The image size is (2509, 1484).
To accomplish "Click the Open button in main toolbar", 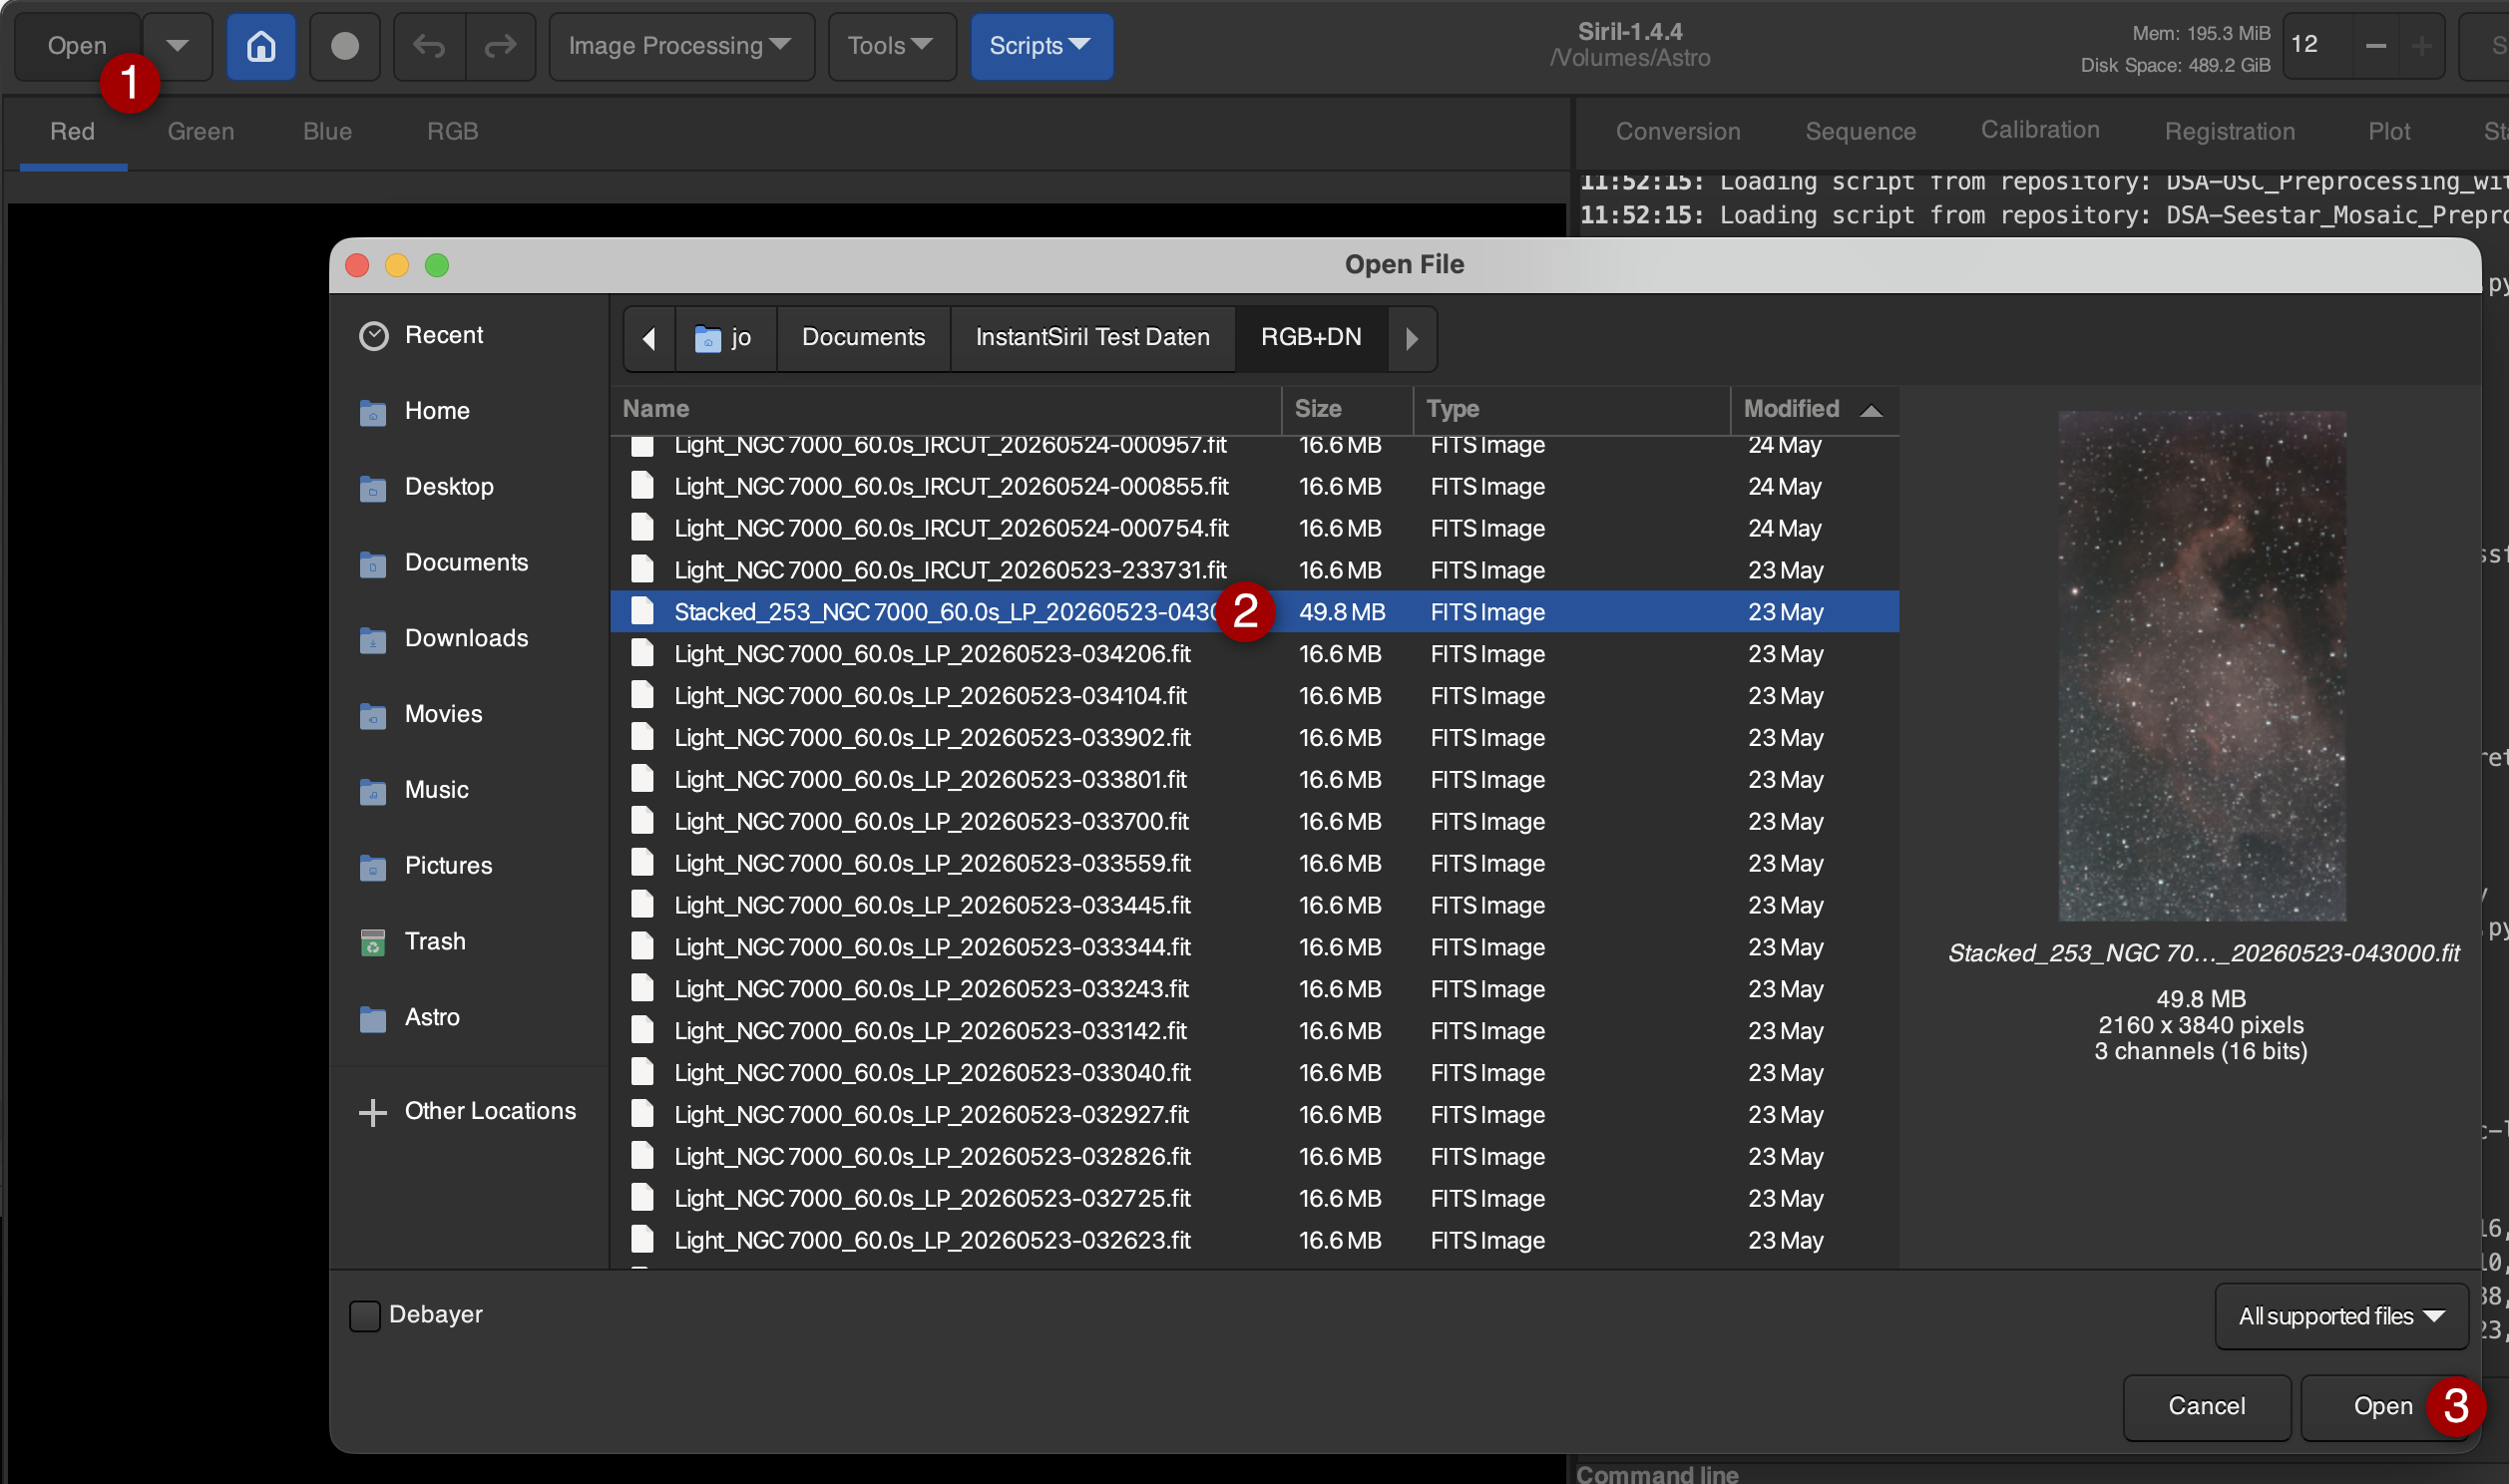I will tap(77, 46).
